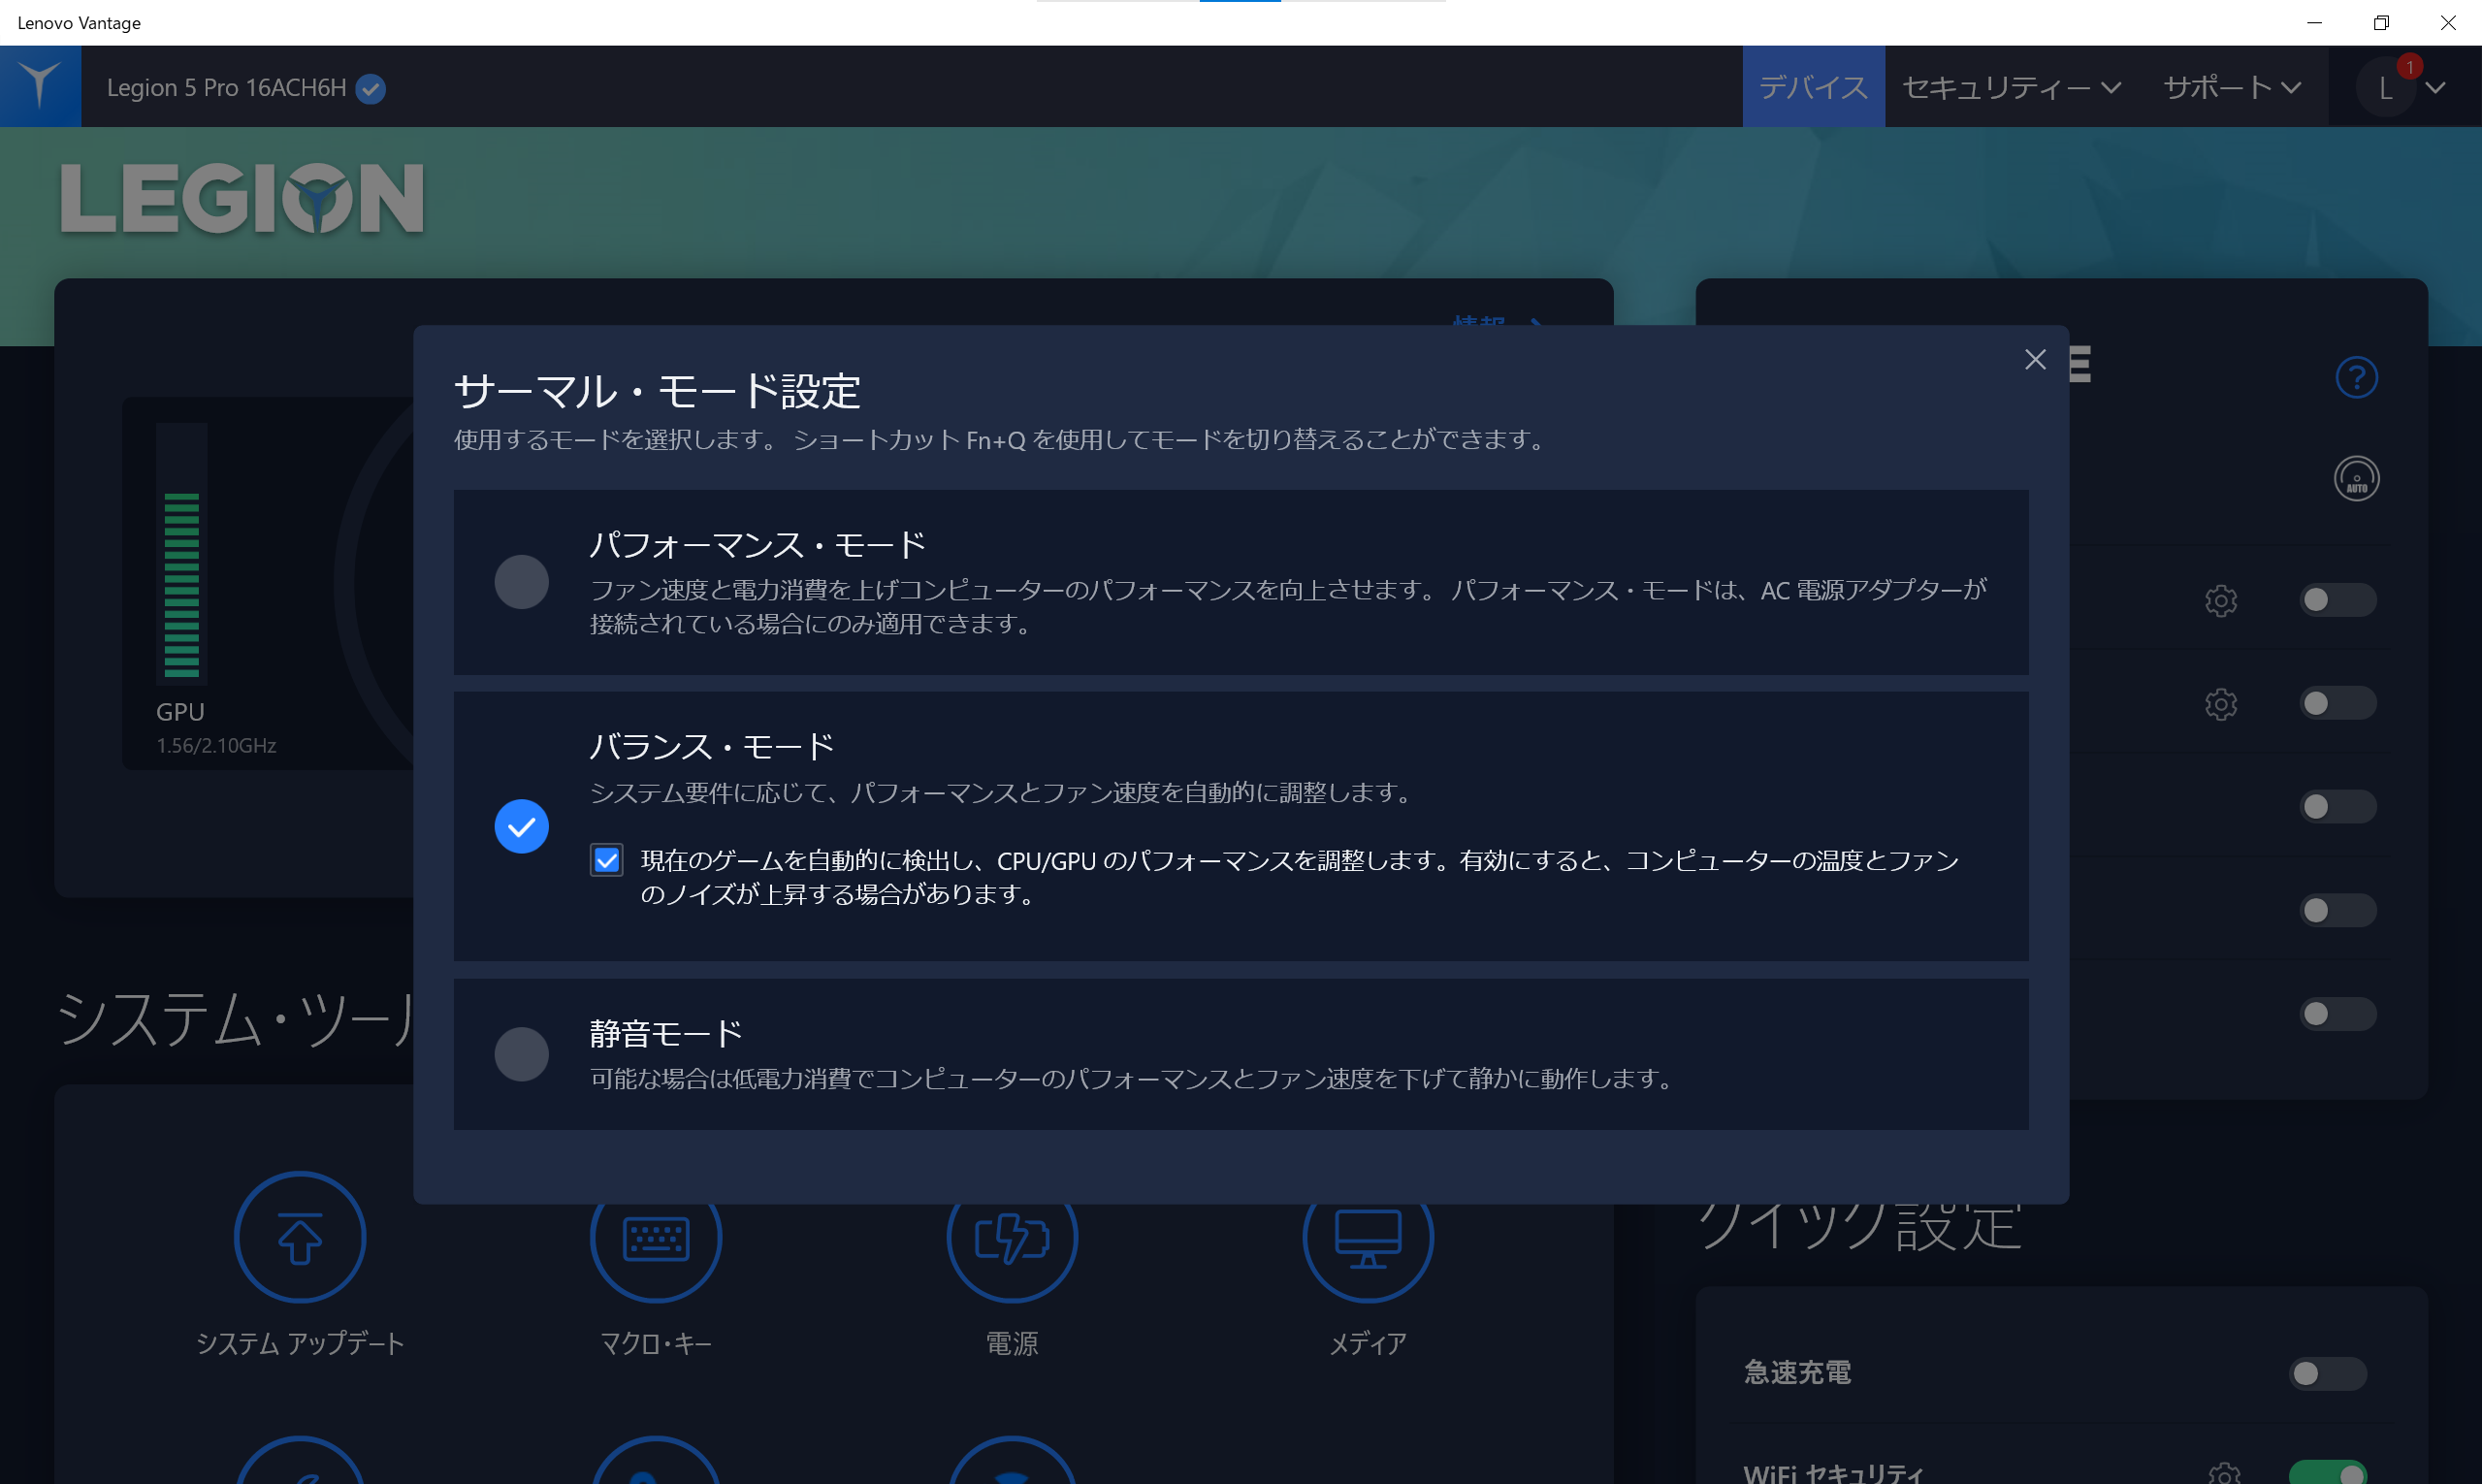The height and width of the screenshot is (1484, 2482).
Task: Open the first gear settings icon on right panel
Action: (x=2220, y=601)
